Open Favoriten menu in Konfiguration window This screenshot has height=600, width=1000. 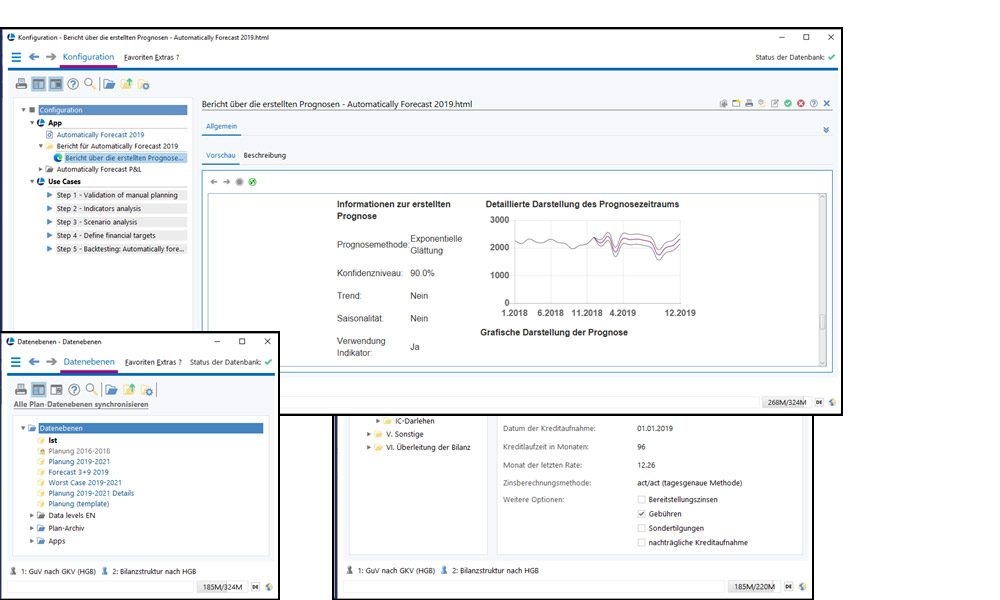pyautogui.click(x=138, y=57)
